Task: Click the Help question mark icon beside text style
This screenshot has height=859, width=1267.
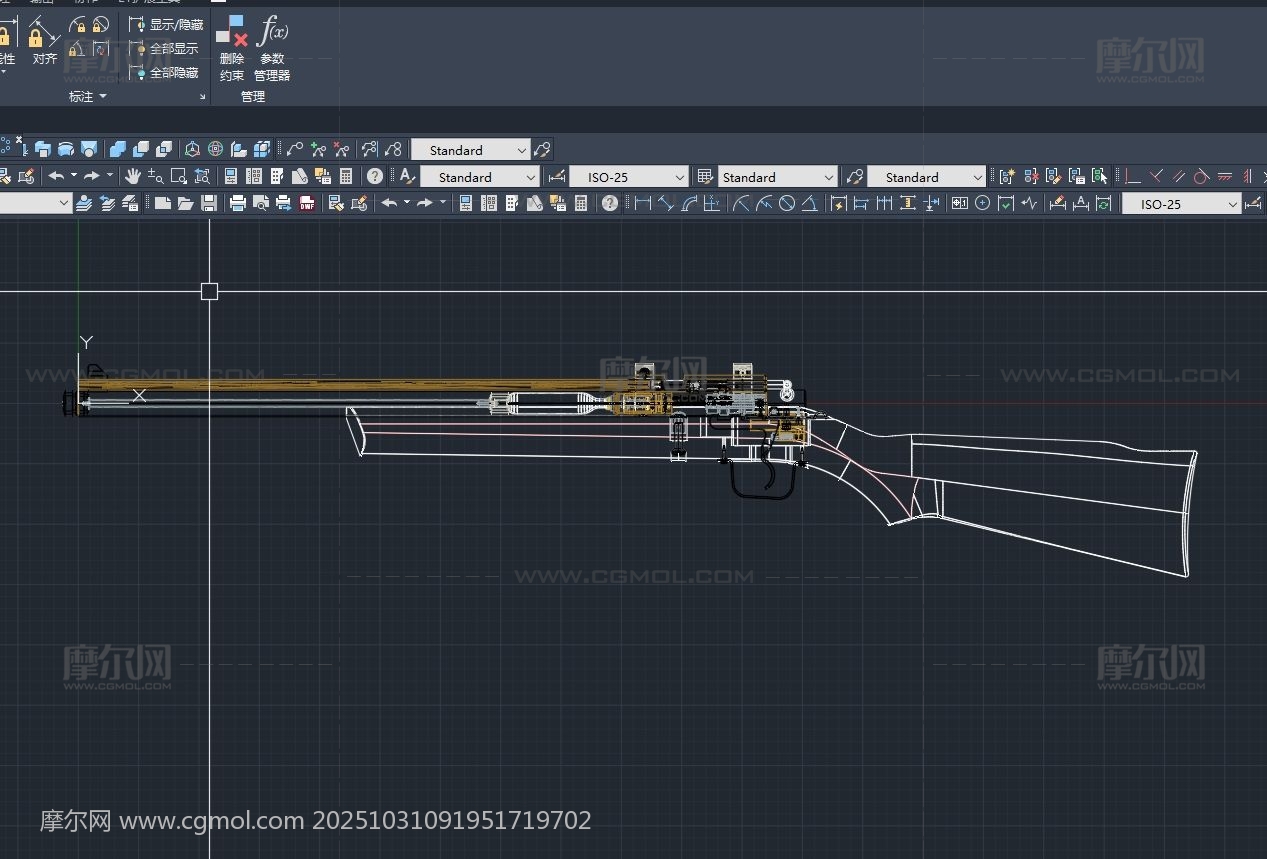Action: point(375,177)
